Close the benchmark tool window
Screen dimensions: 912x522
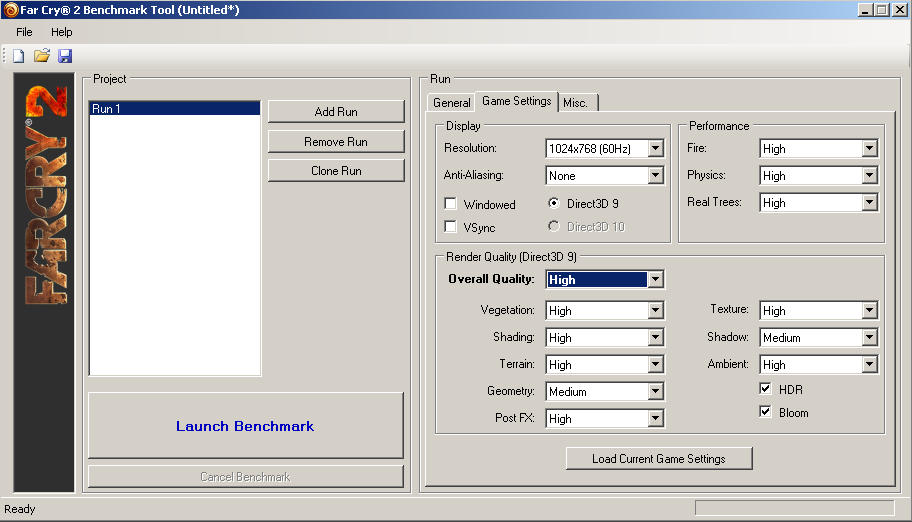click(900, 10)
